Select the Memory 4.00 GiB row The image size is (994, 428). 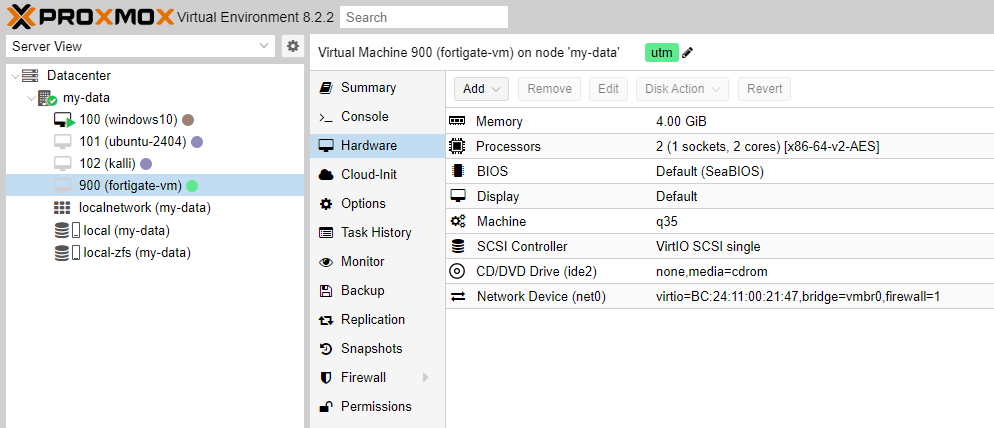(x=720, y=121)
